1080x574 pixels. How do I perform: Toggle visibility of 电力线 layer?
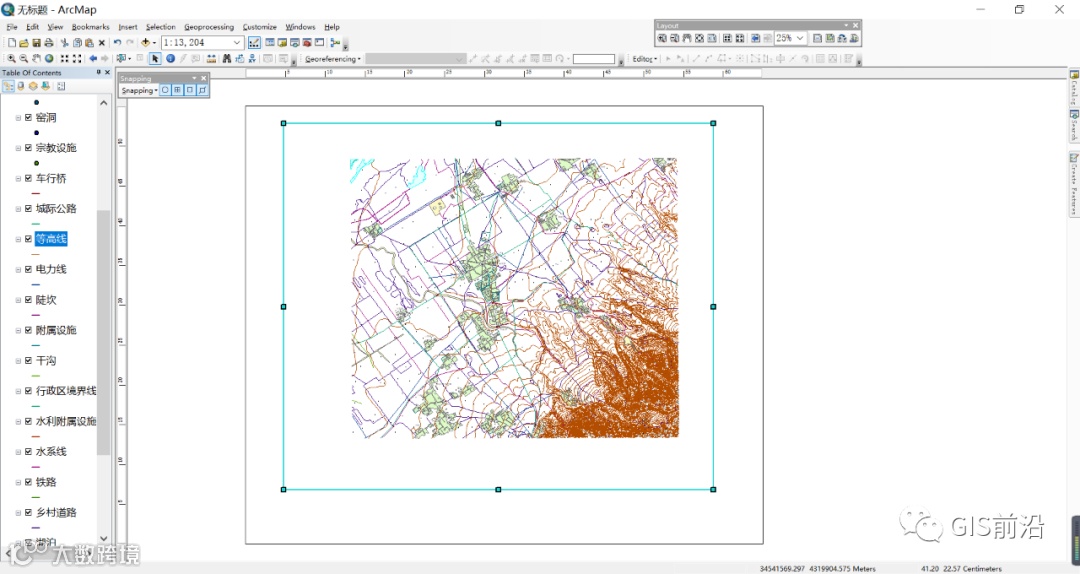[28, 269]
